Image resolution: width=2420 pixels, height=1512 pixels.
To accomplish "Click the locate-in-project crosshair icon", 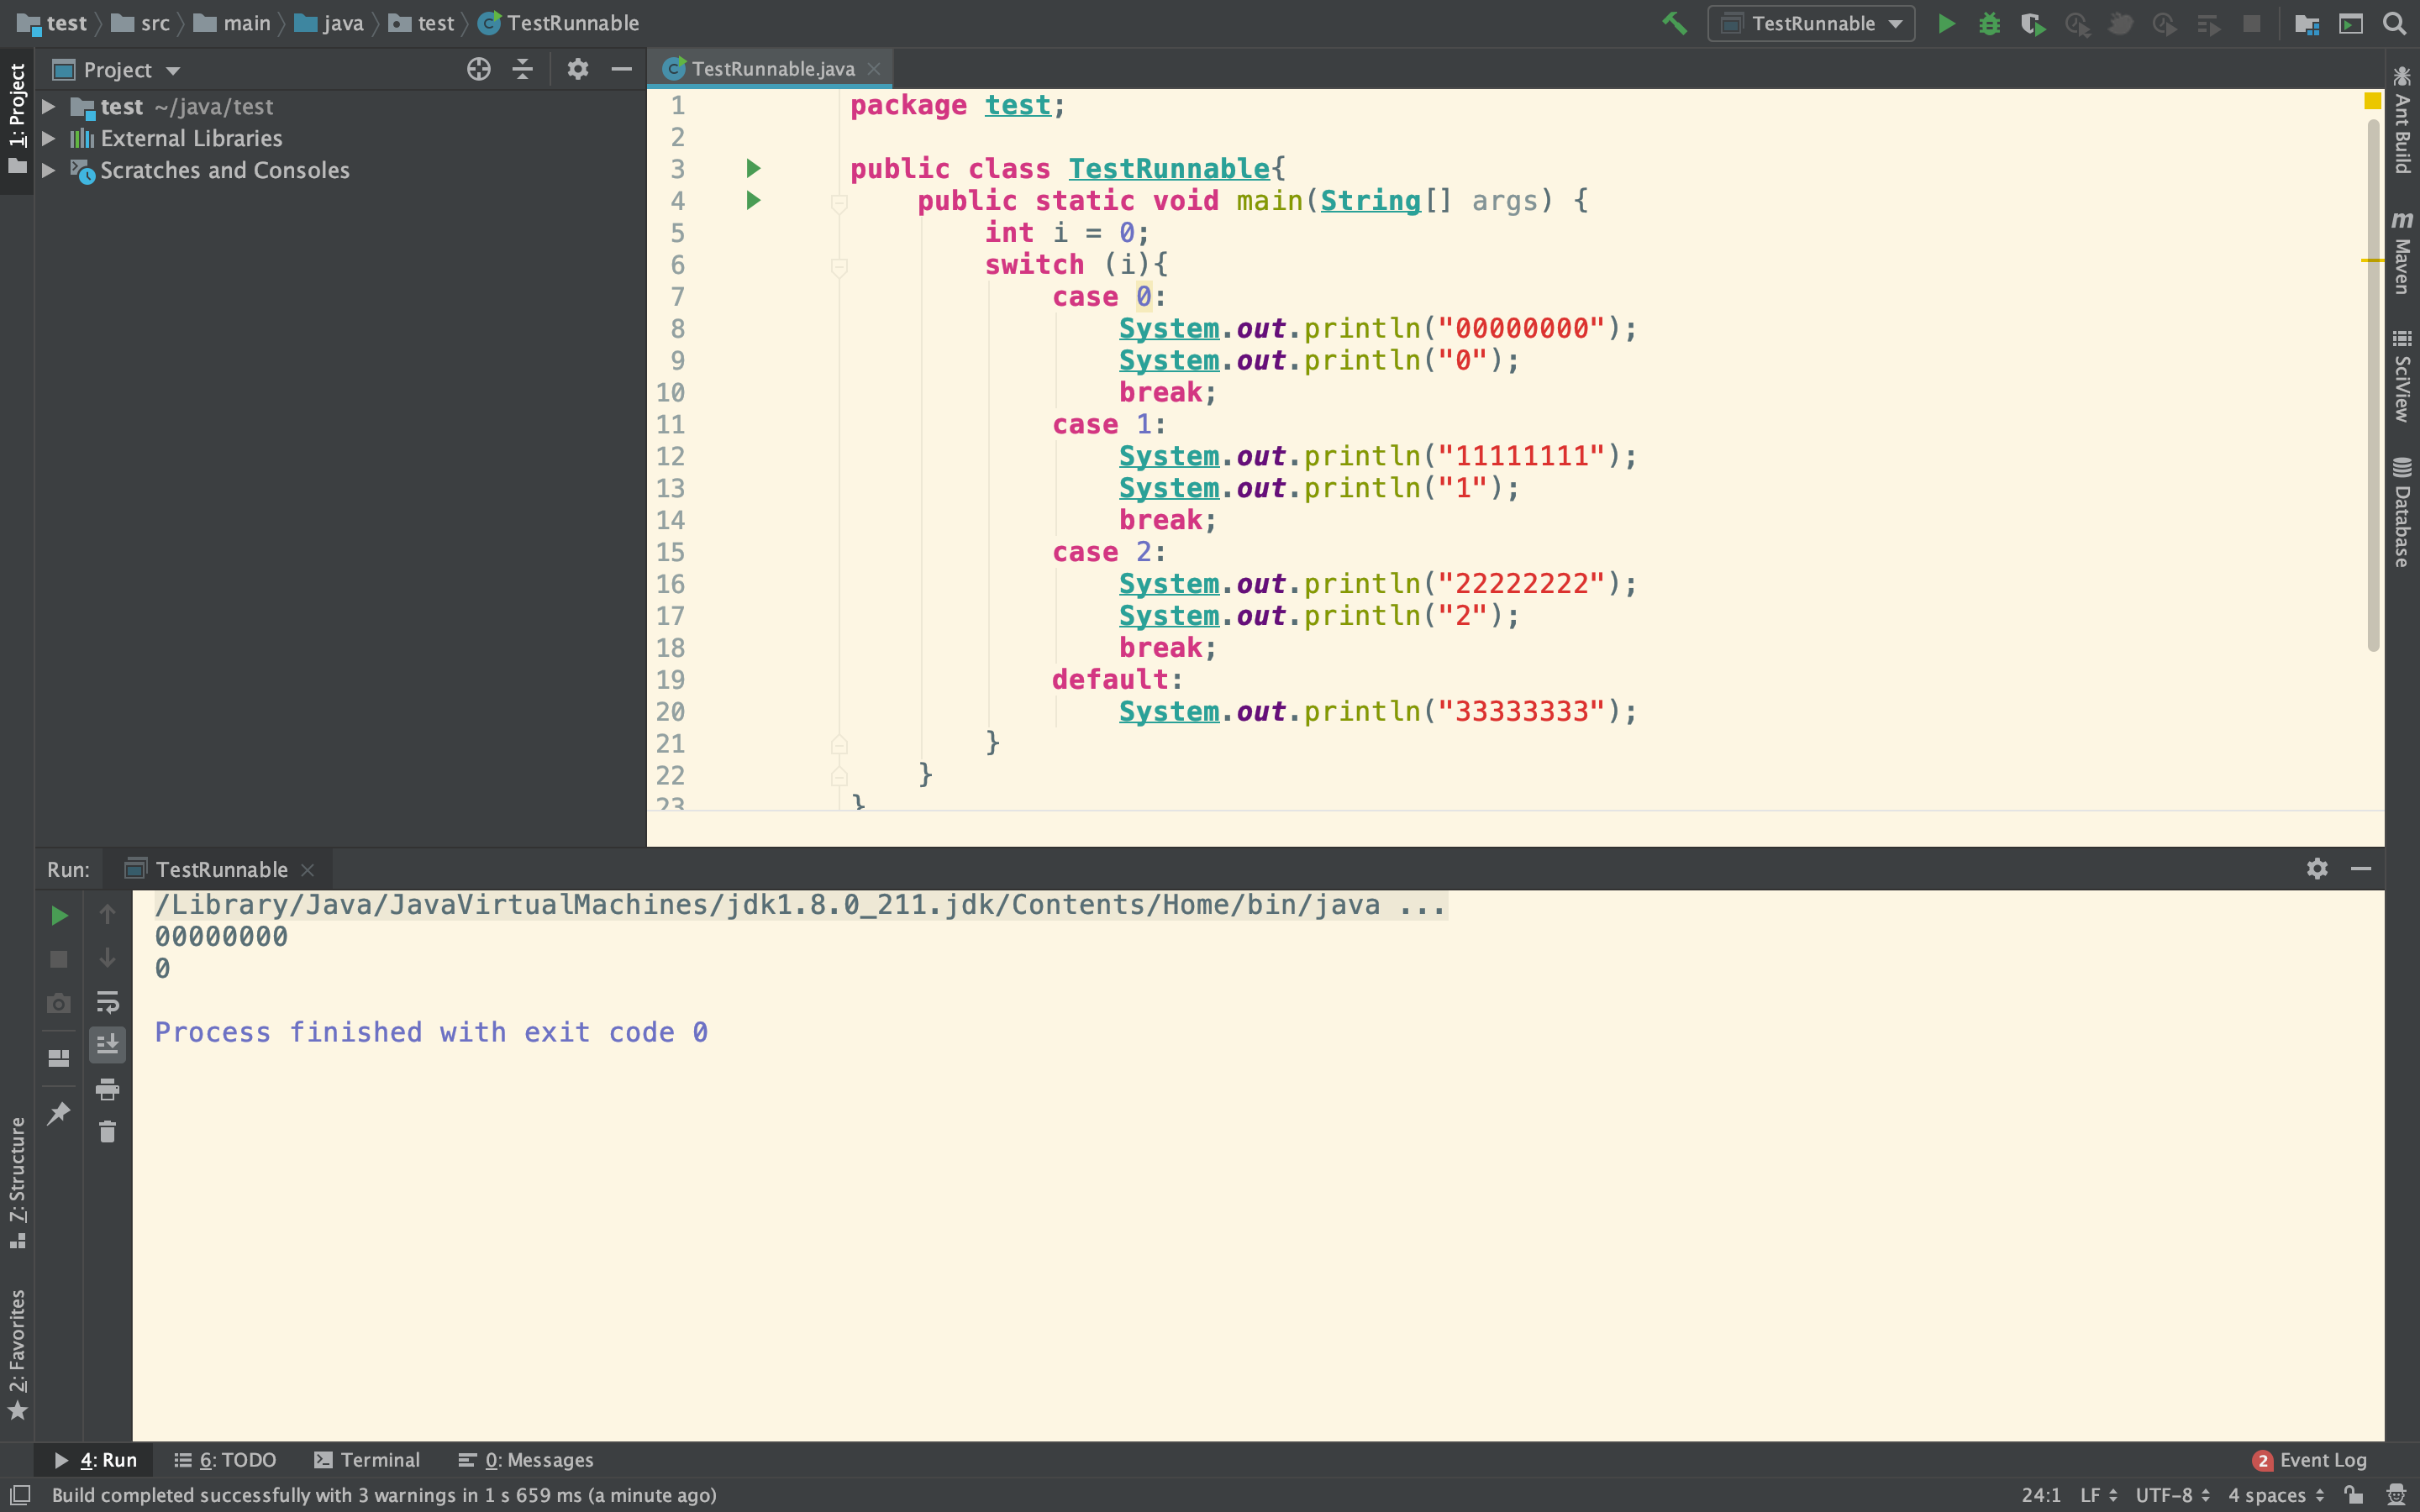I will [479, 69].
